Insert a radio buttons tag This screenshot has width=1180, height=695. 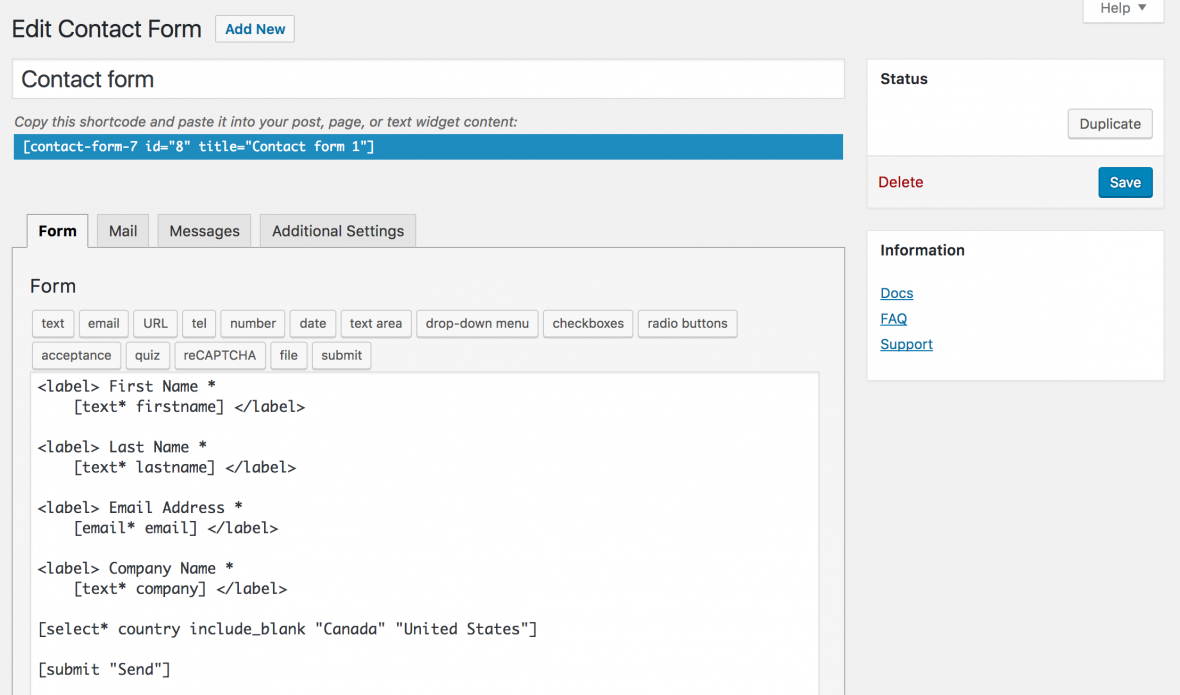click(x=687, y=323)
